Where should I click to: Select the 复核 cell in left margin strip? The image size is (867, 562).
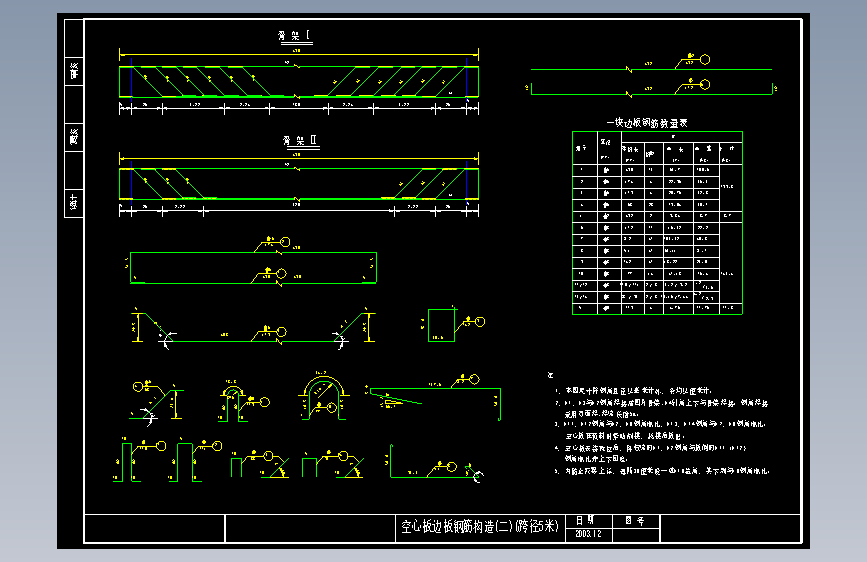pos(74,137)
